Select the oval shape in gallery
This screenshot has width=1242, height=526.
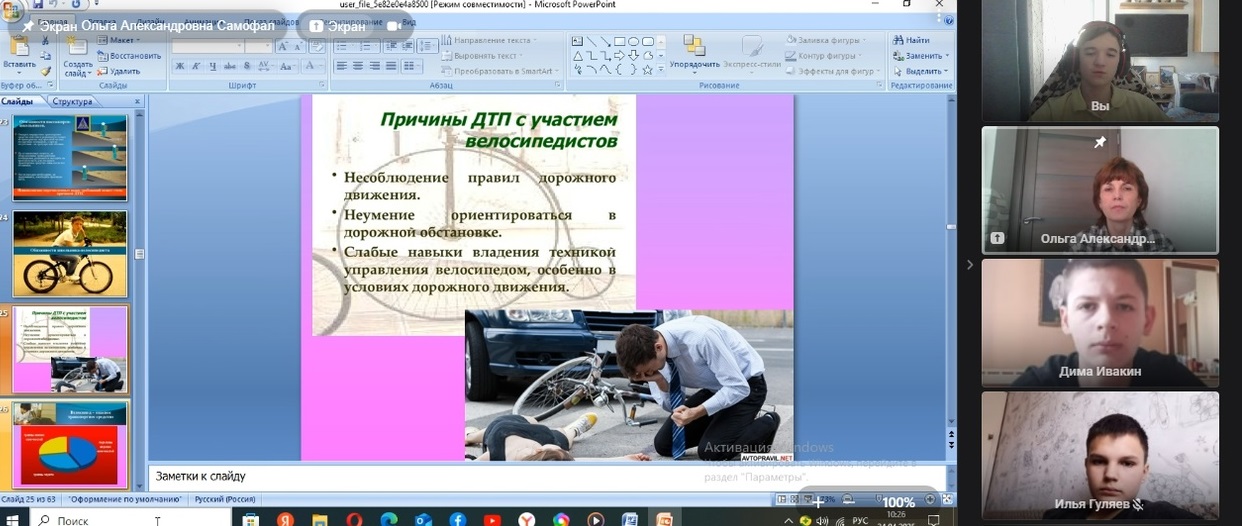[634, 42]
